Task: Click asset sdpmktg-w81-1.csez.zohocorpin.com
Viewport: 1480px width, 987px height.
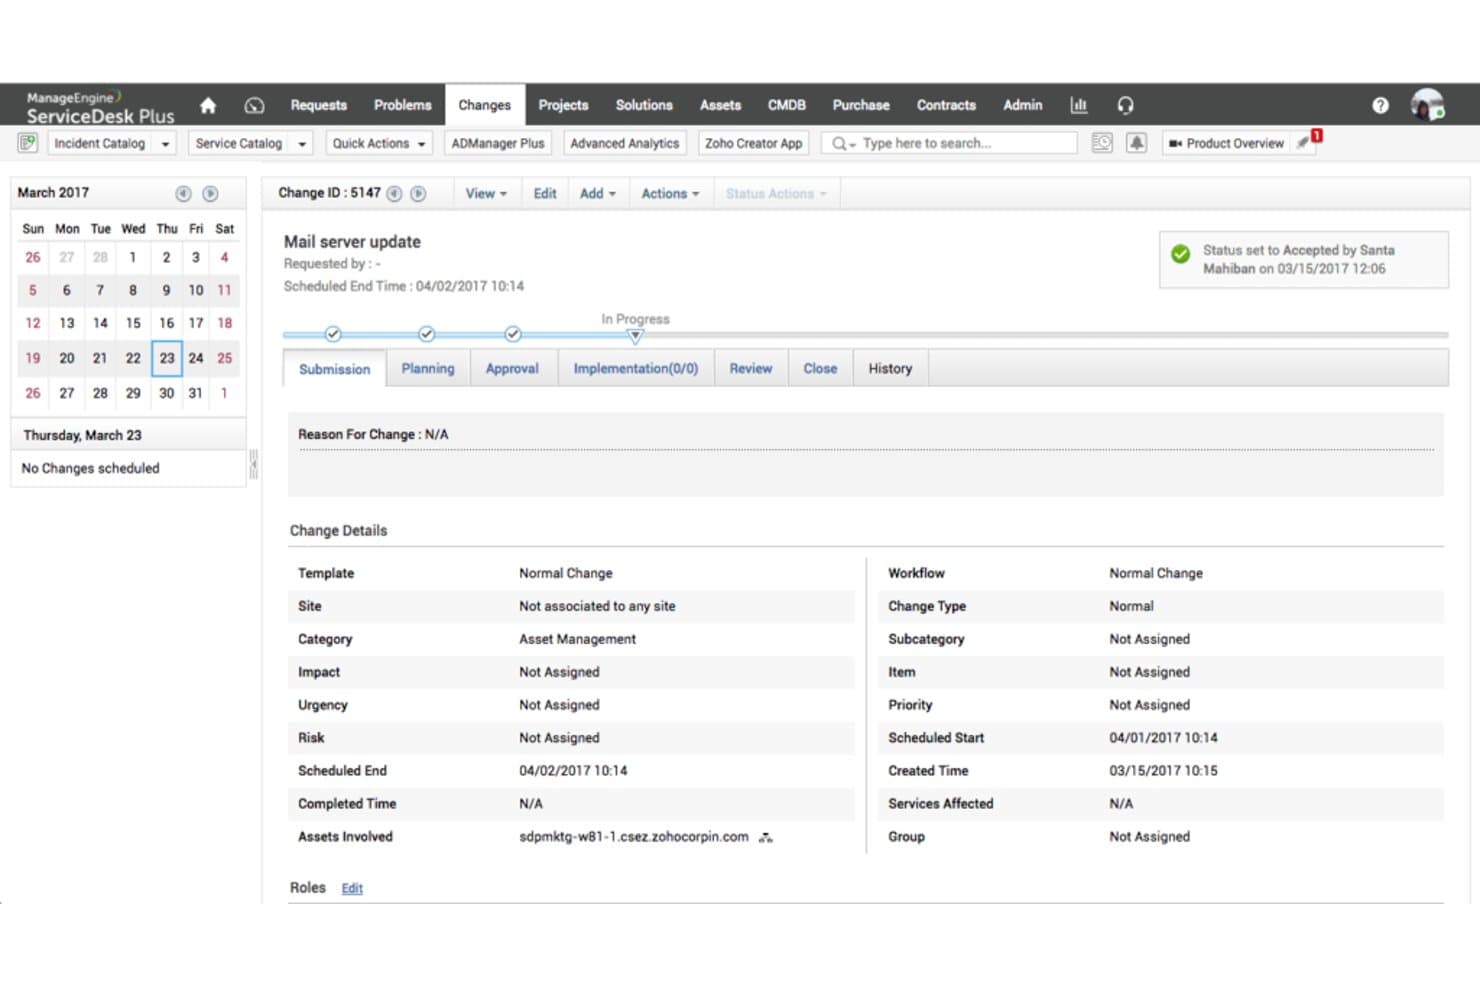Action: pos(634,837)
